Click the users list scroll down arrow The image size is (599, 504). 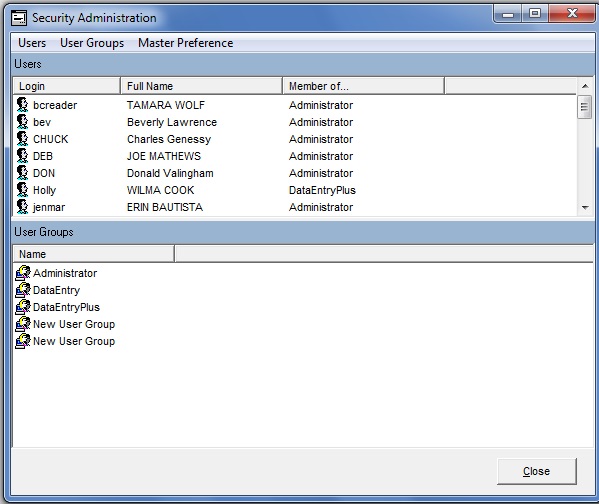(x=585, y=207)
